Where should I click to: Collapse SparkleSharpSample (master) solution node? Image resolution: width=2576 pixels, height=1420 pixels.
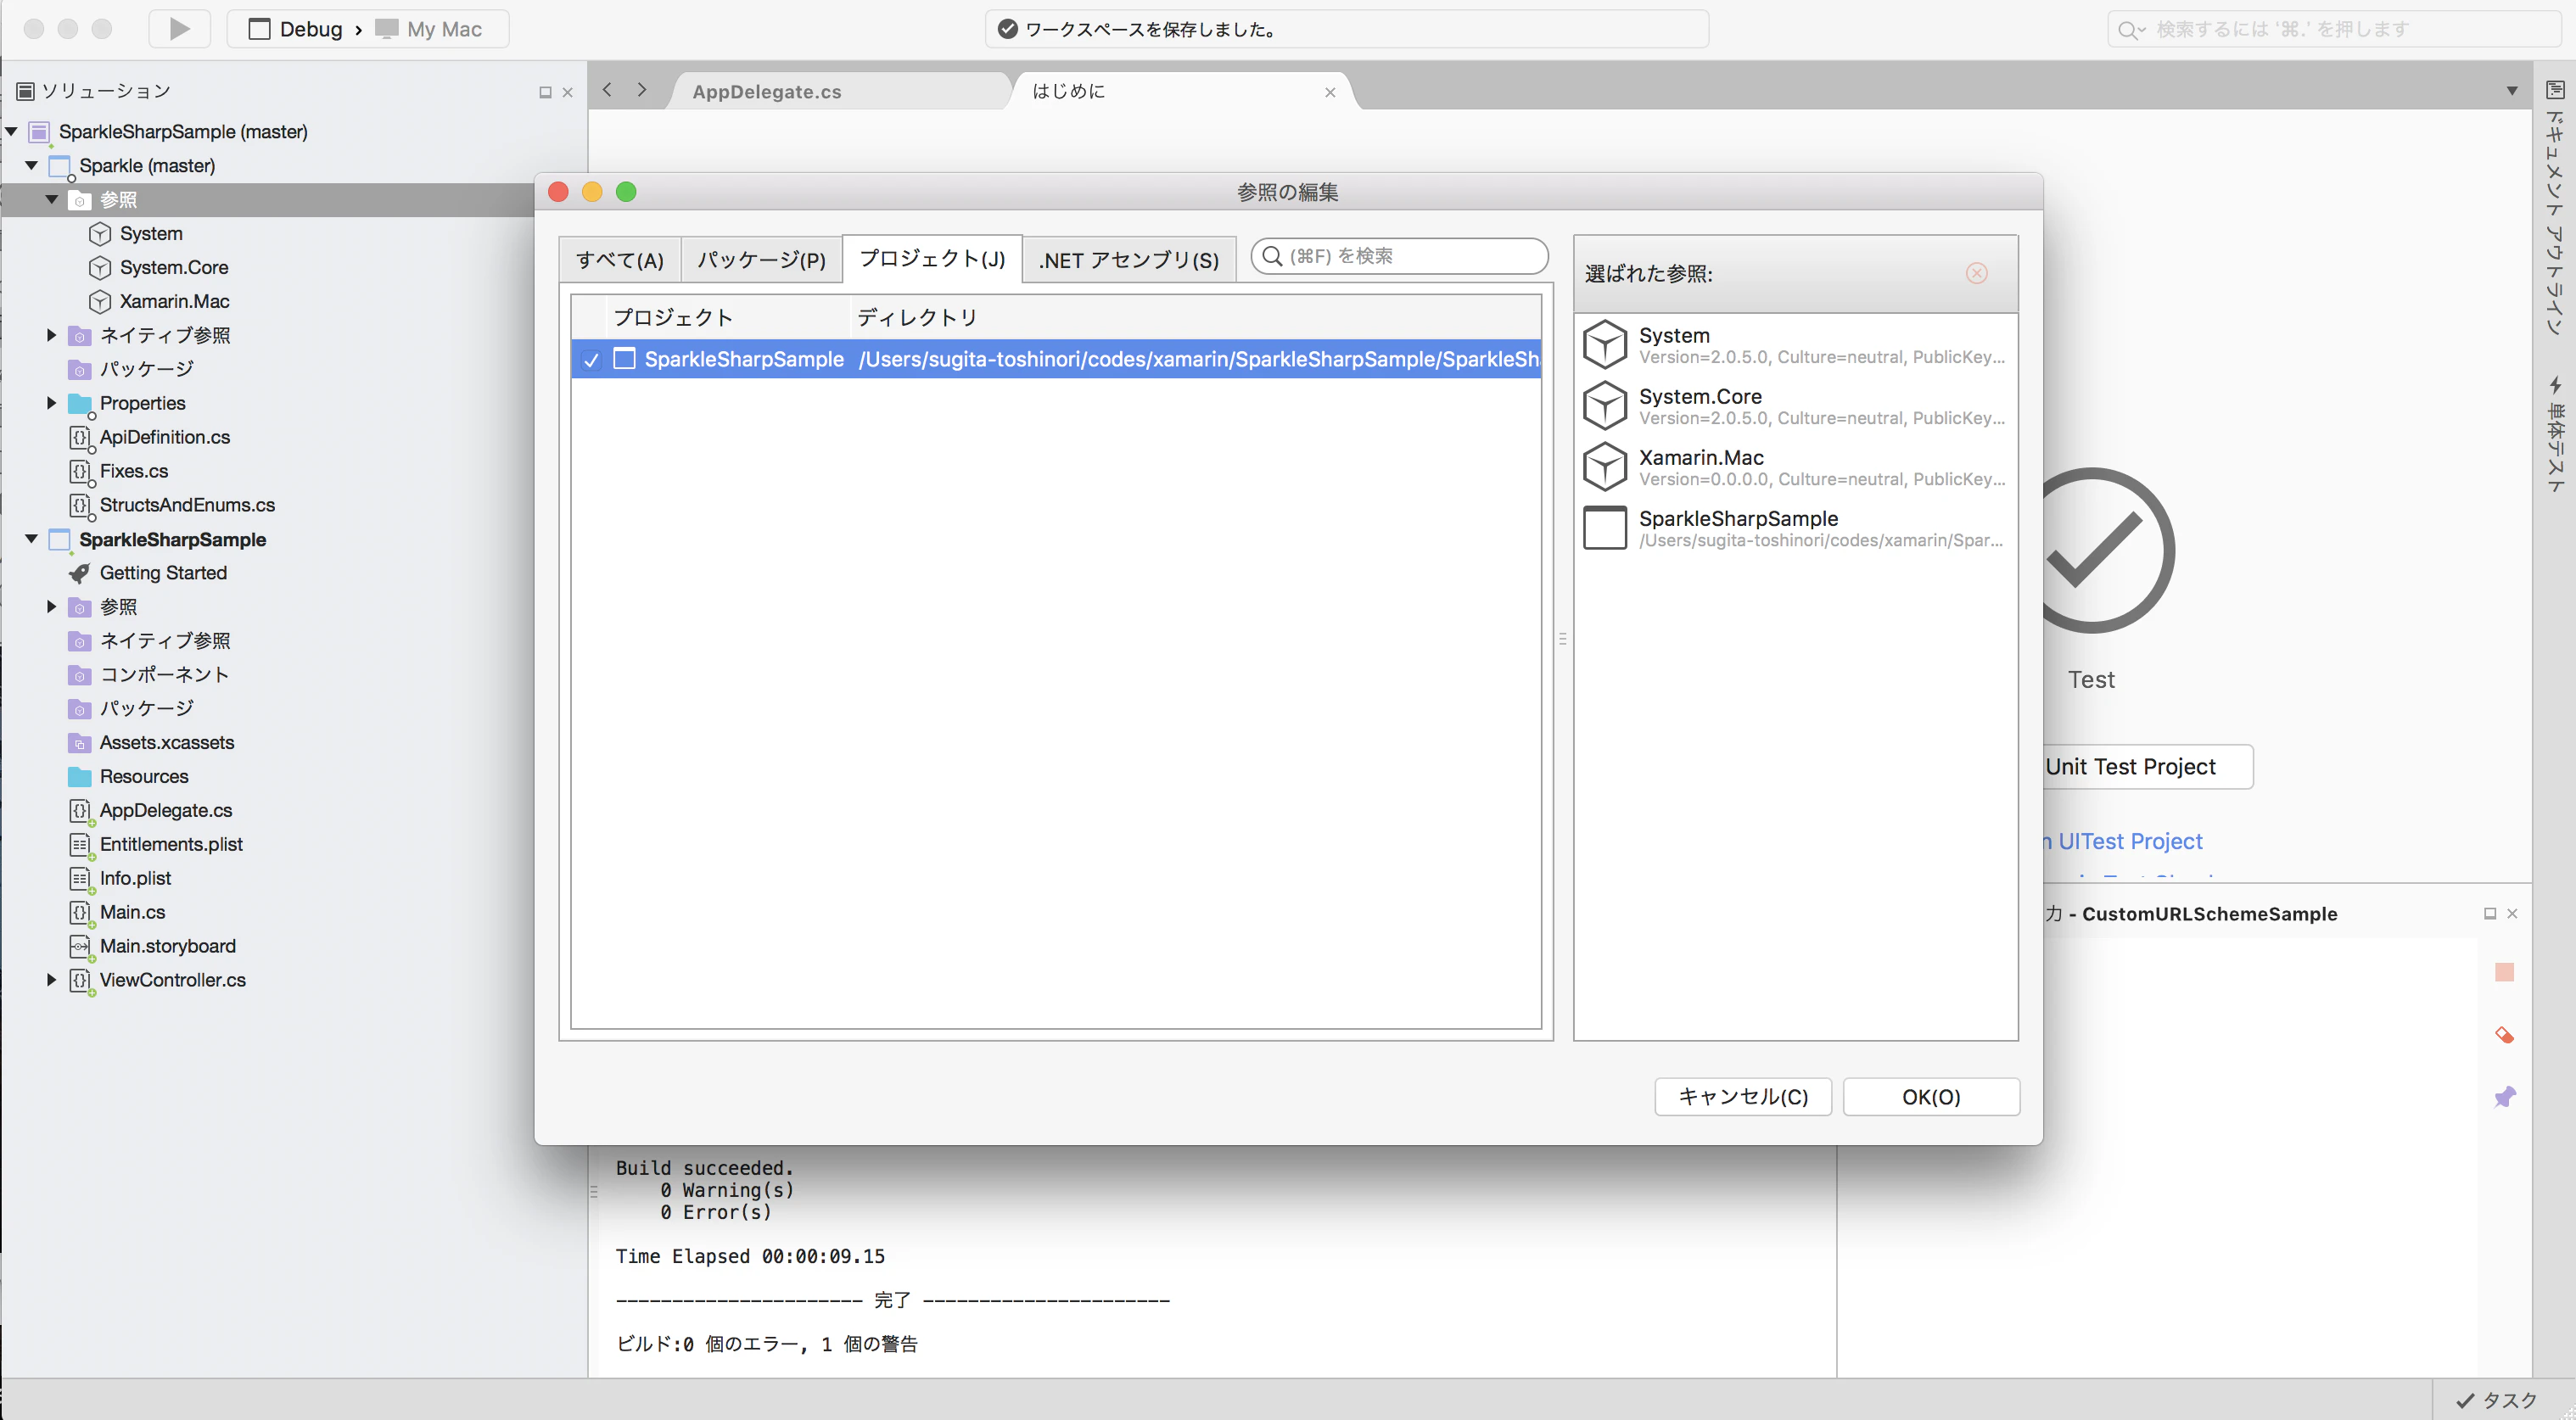pyautogui.click(x=12, y=131)
